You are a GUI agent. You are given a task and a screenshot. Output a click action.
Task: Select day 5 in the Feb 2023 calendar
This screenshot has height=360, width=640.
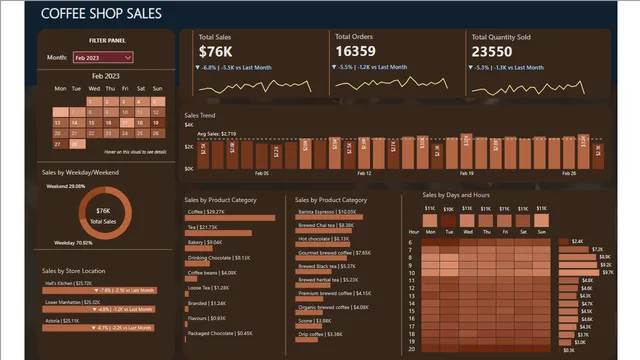point(158,102)
